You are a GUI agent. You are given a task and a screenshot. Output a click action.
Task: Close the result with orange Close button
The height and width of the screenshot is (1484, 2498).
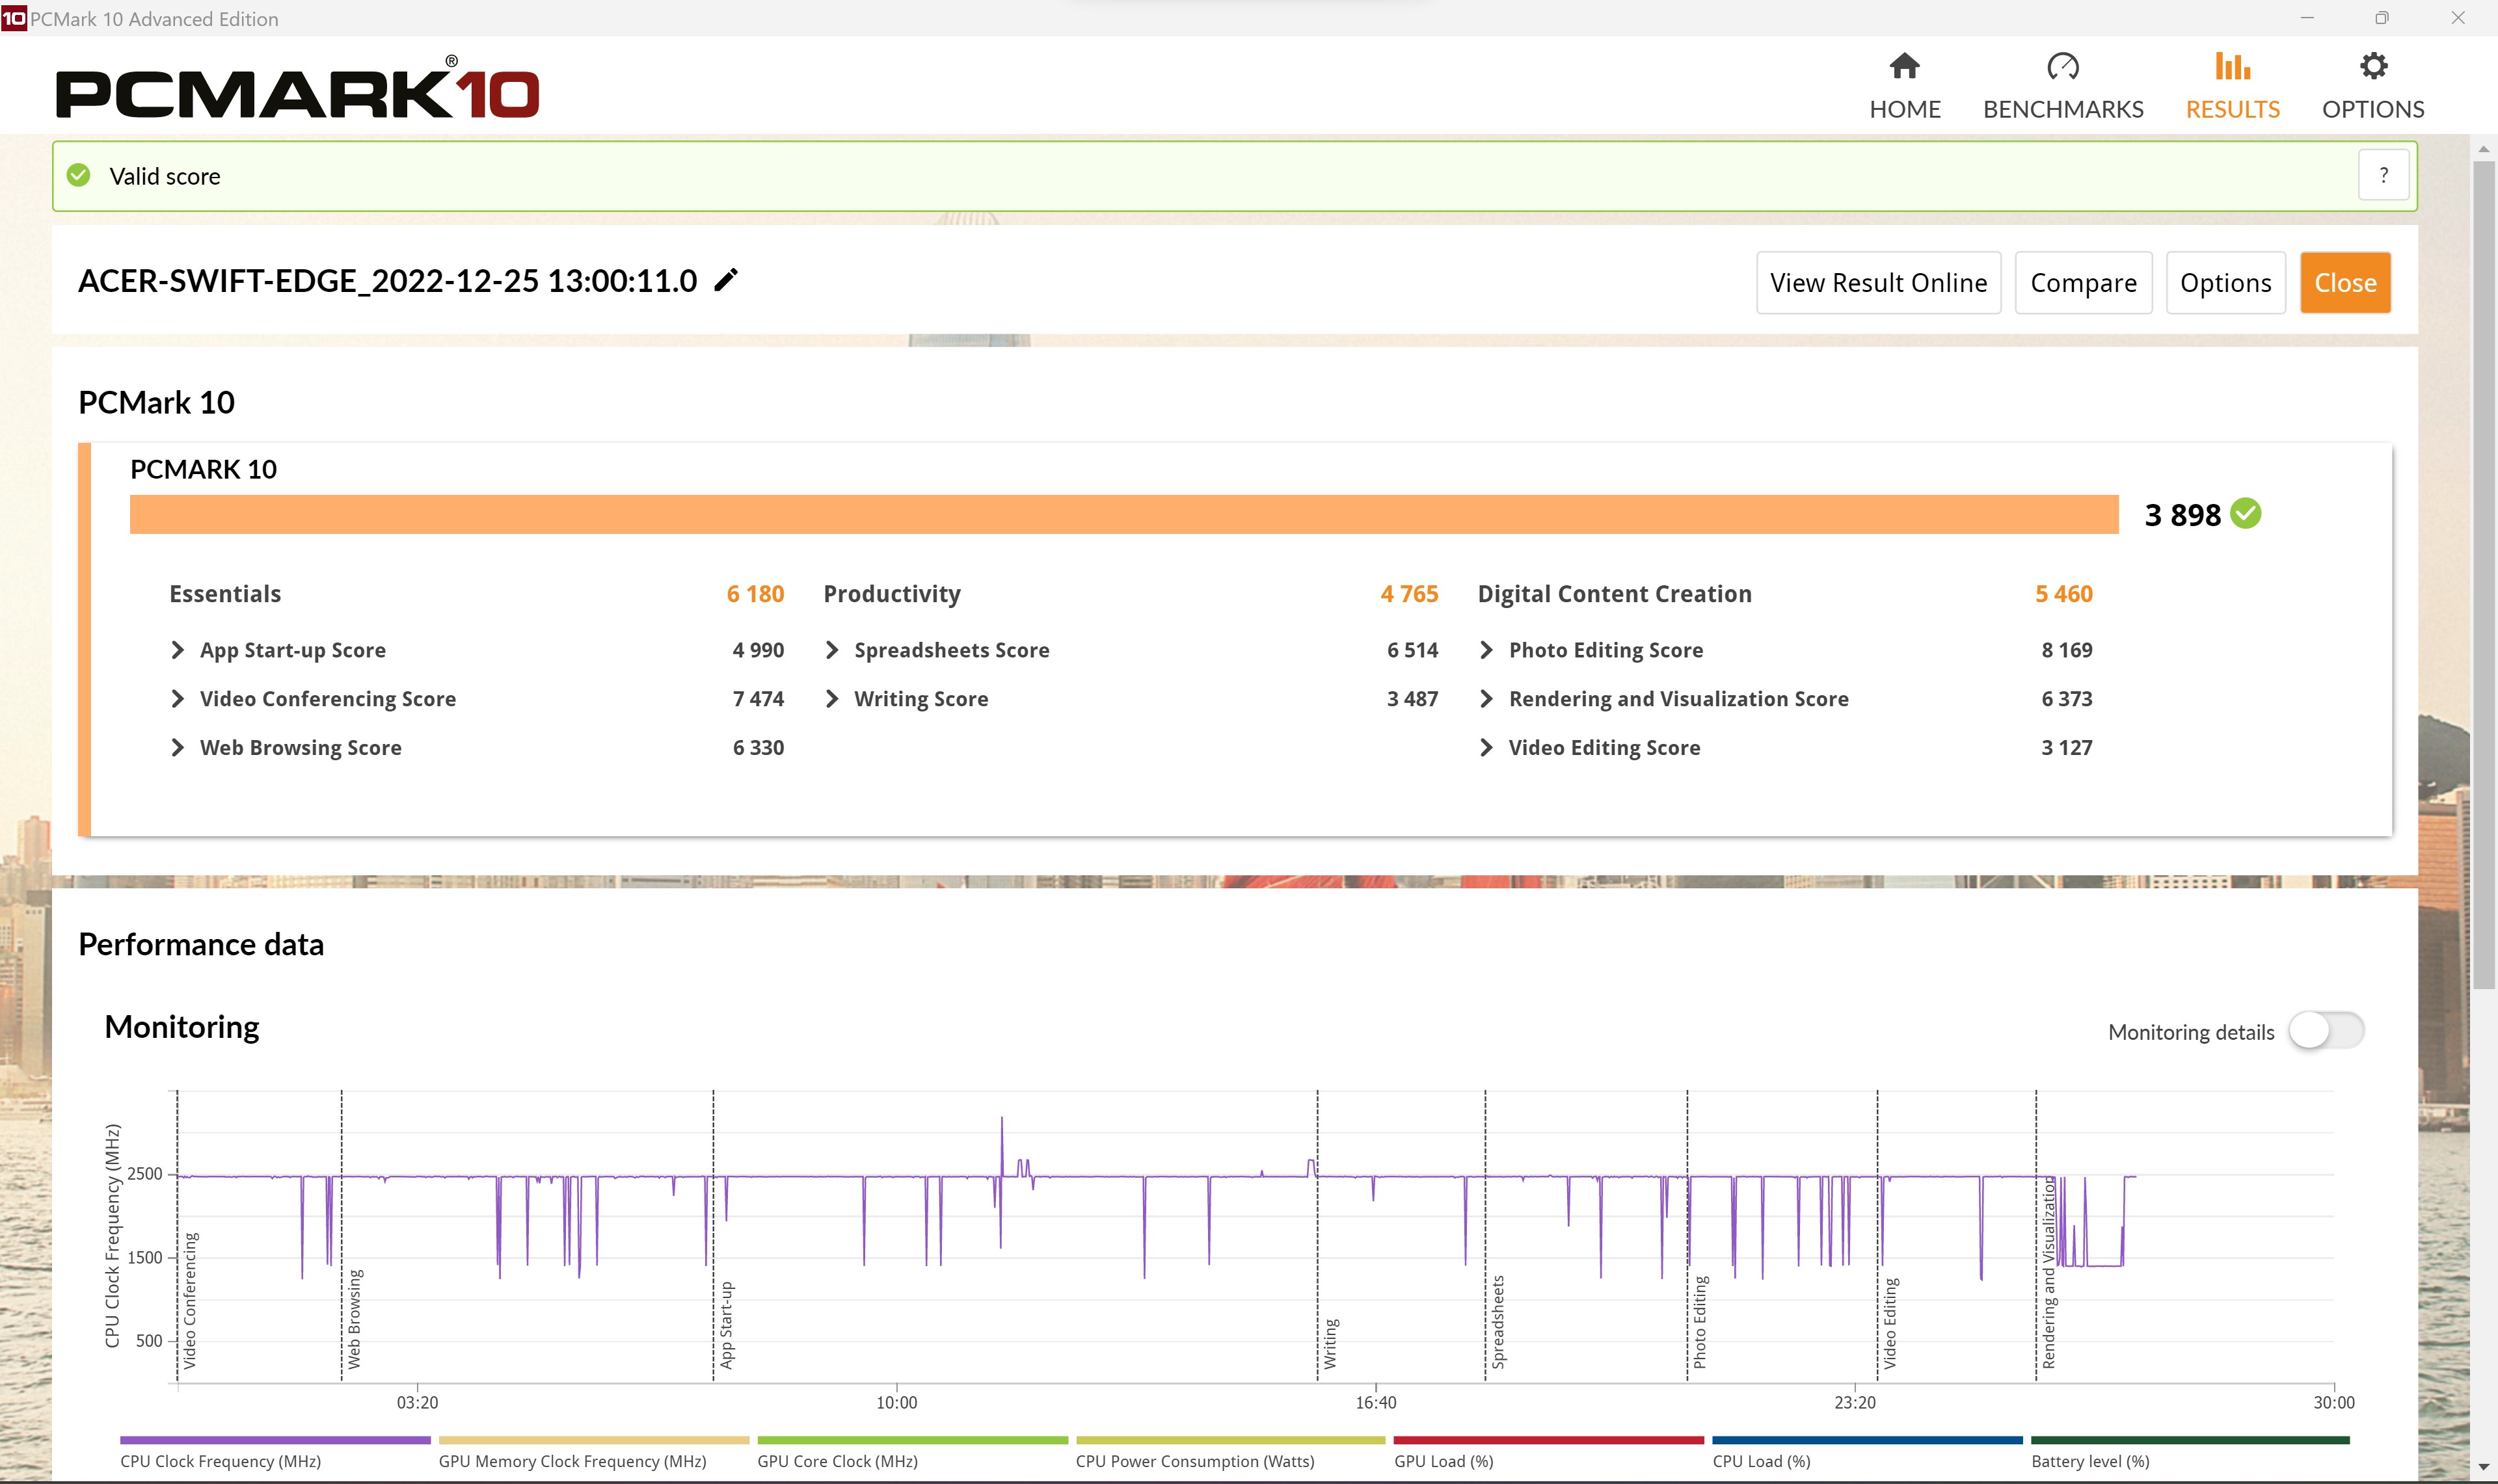2345,283
